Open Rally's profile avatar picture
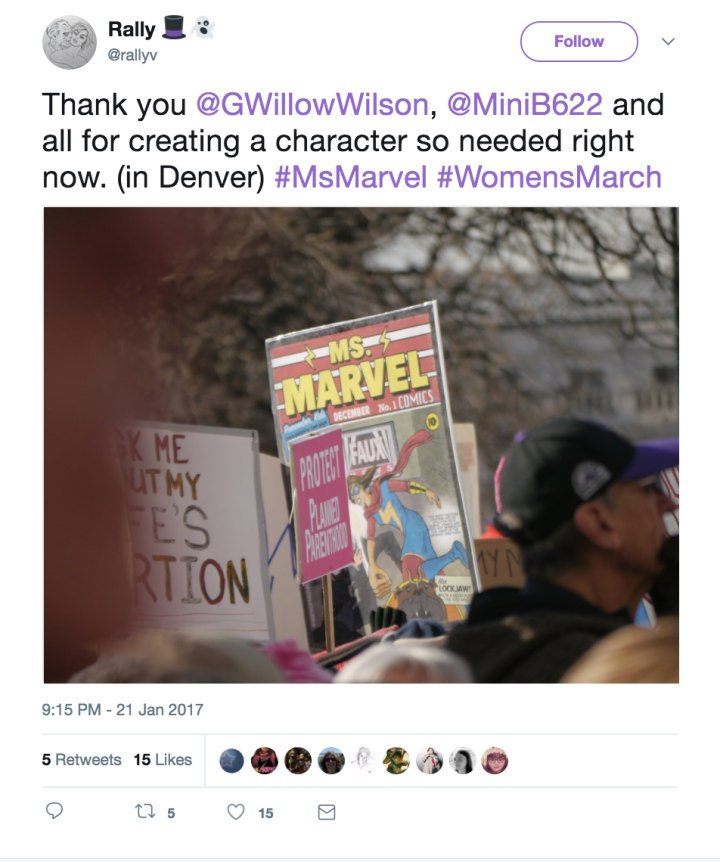Screen dimensions: 720x862 pos(69,42)
